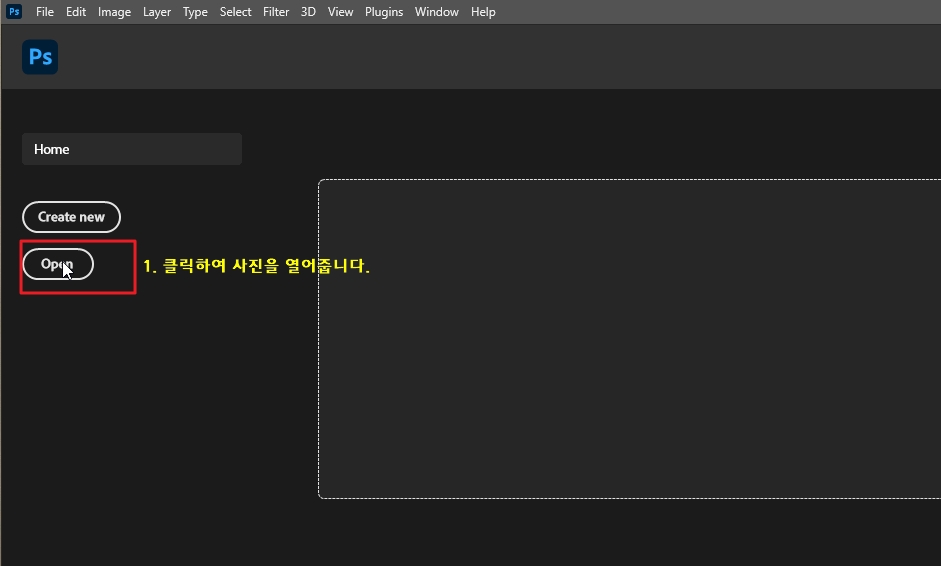This screenshot has width=941, height=566.
Task: Click the Create new button
Action: click(71, 217)
